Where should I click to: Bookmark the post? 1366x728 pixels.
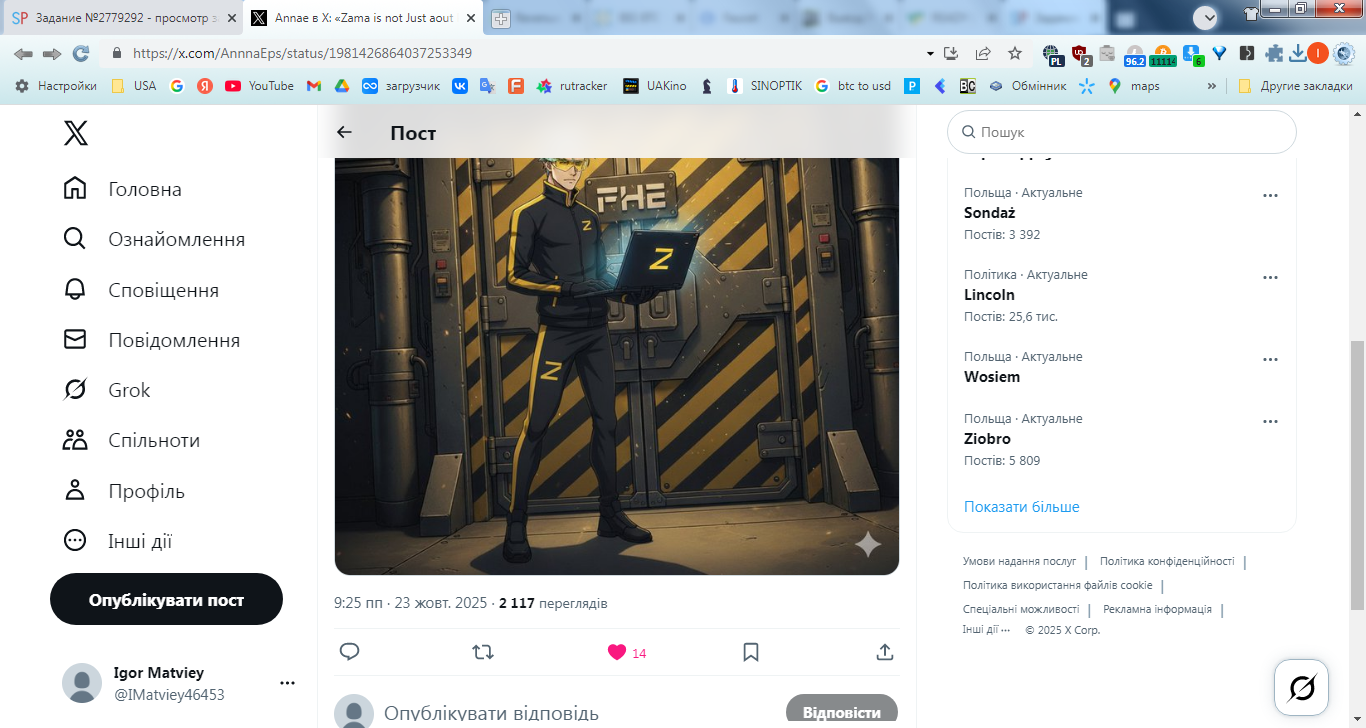click(x=751, y=652)
